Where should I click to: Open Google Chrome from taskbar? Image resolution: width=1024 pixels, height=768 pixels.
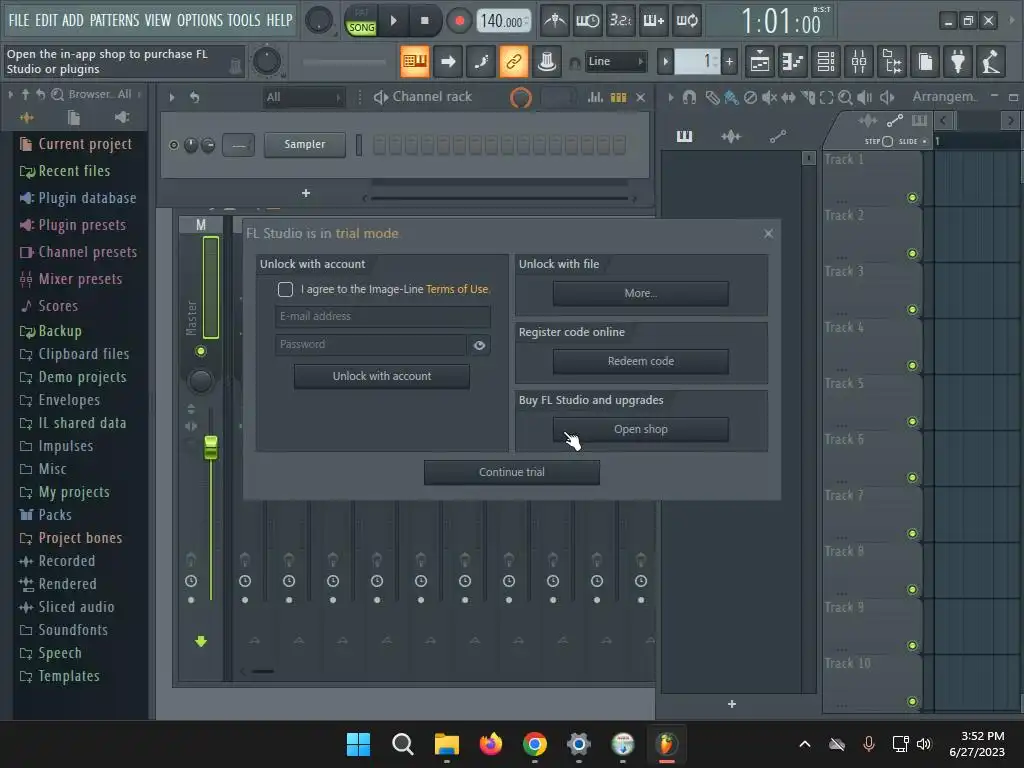[534, 744]
